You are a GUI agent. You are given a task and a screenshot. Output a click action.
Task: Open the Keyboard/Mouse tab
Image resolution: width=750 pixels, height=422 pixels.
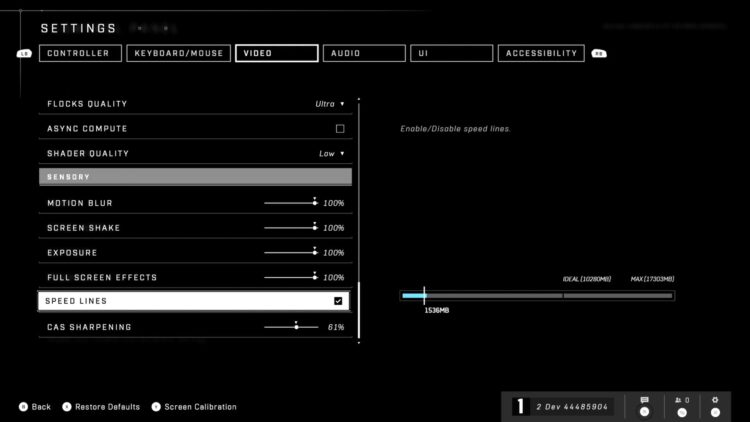178,53
